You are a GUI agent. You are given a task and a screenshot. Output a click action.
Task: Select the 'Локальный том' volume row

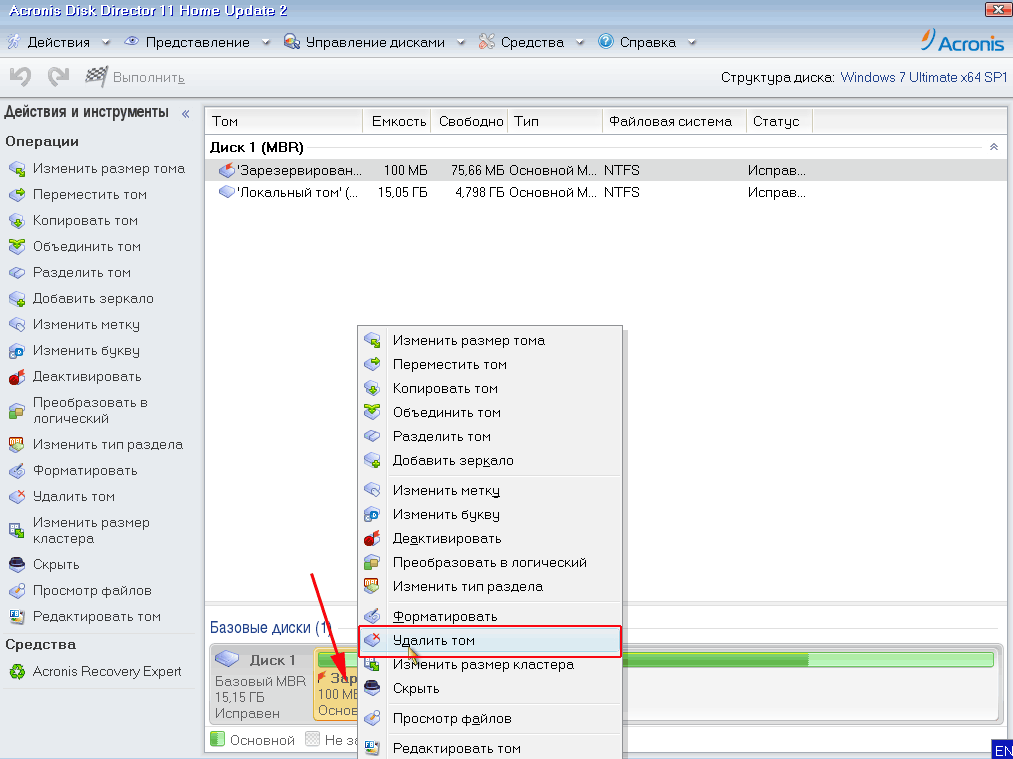click(605, 192)
